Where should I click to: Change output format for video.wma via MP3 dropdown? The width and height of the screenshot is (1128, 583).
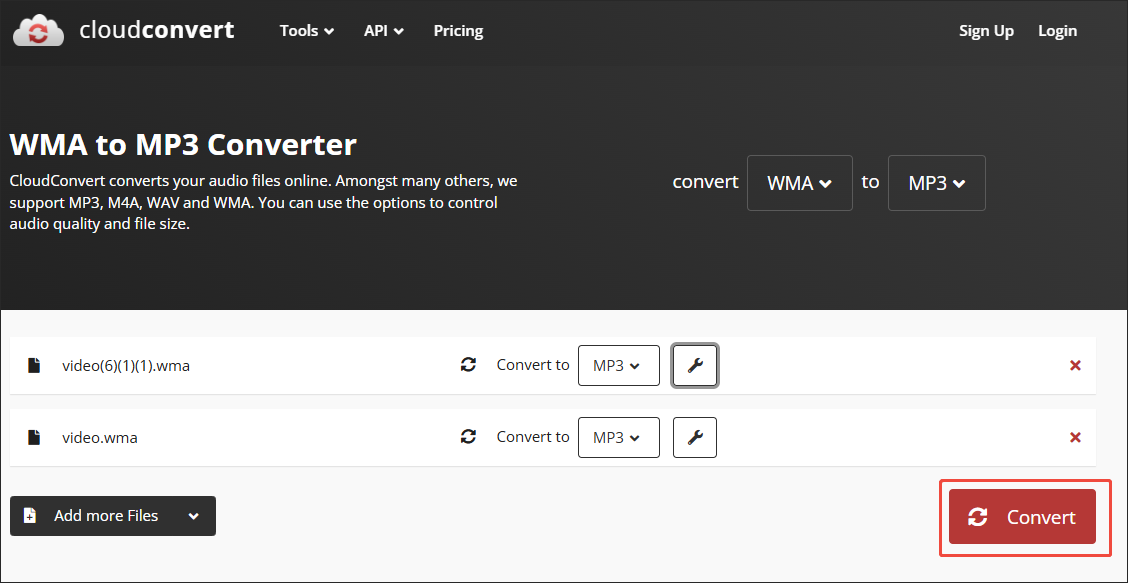pos(618,437)
